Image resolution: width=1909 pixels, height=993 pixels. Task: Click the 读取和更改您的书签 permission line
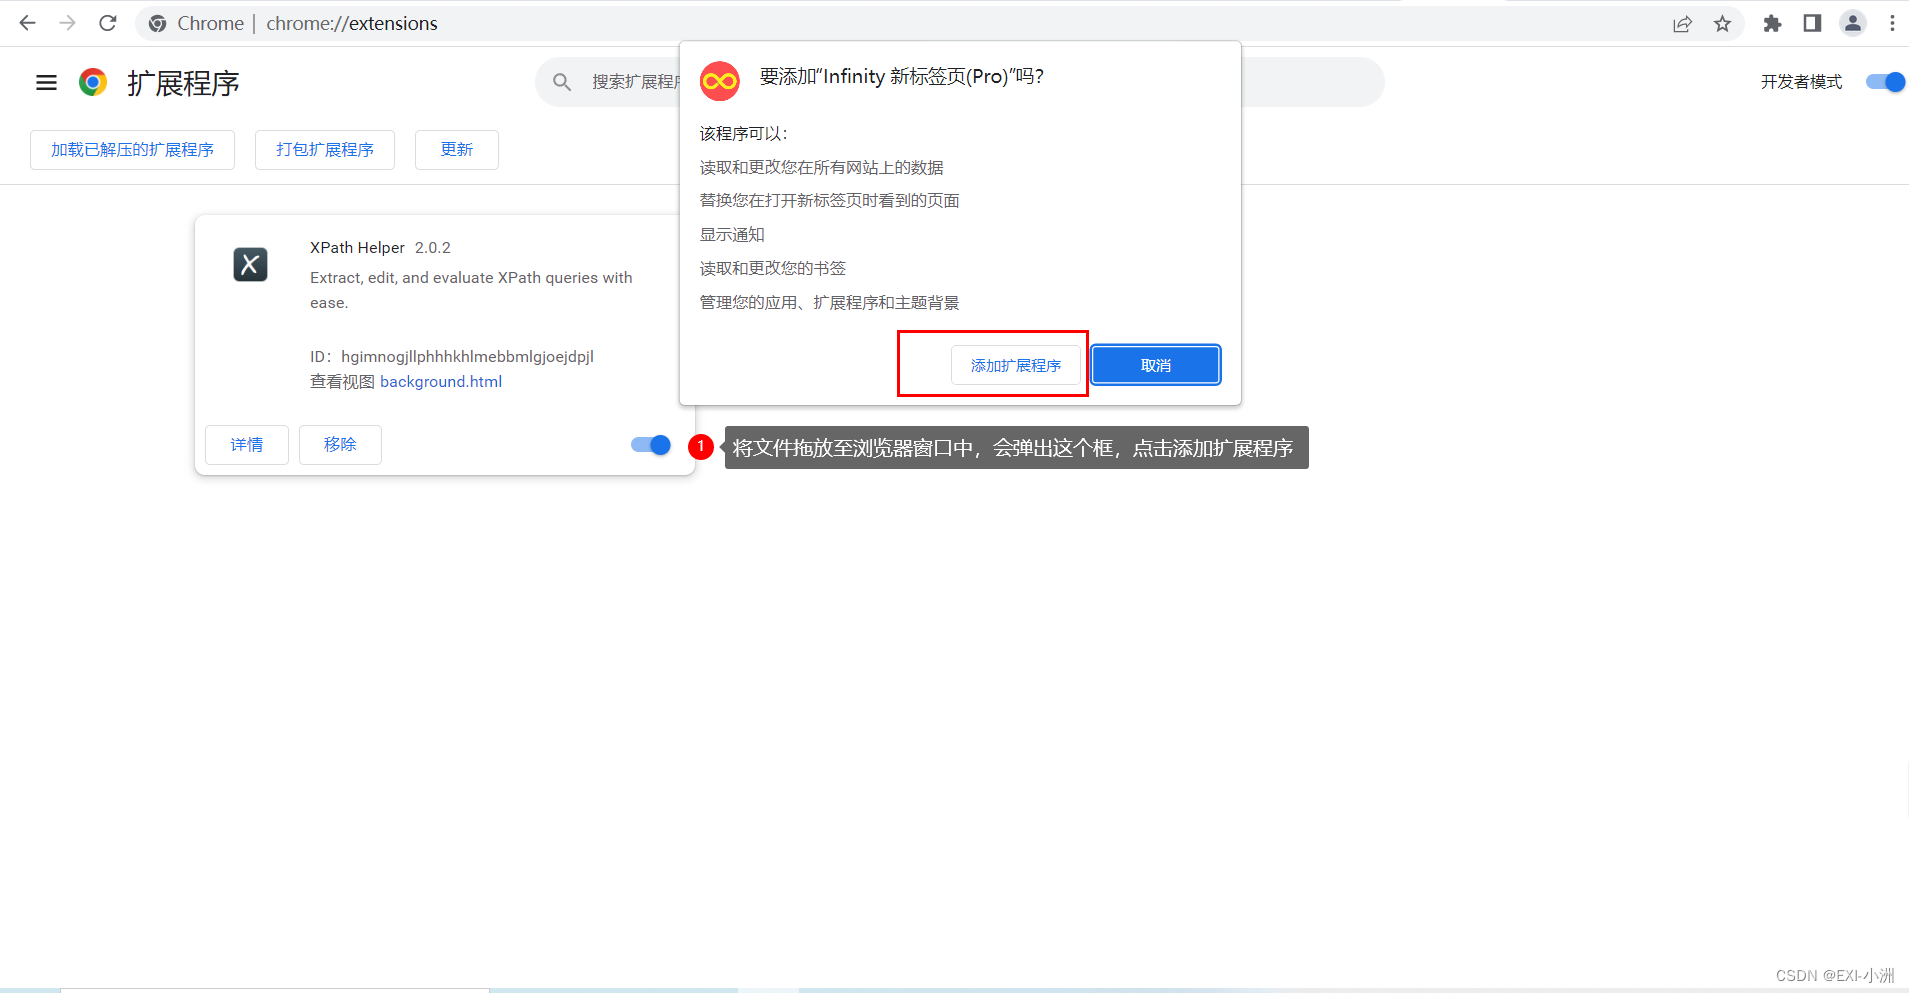[773, 269]
